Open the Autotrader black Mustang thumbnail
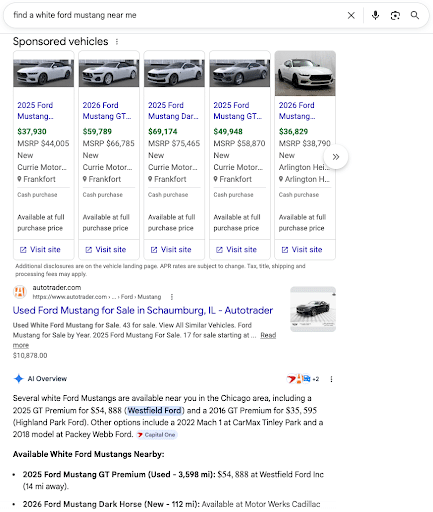This screenshot has width=433, height=512. [x=313, y=309]
